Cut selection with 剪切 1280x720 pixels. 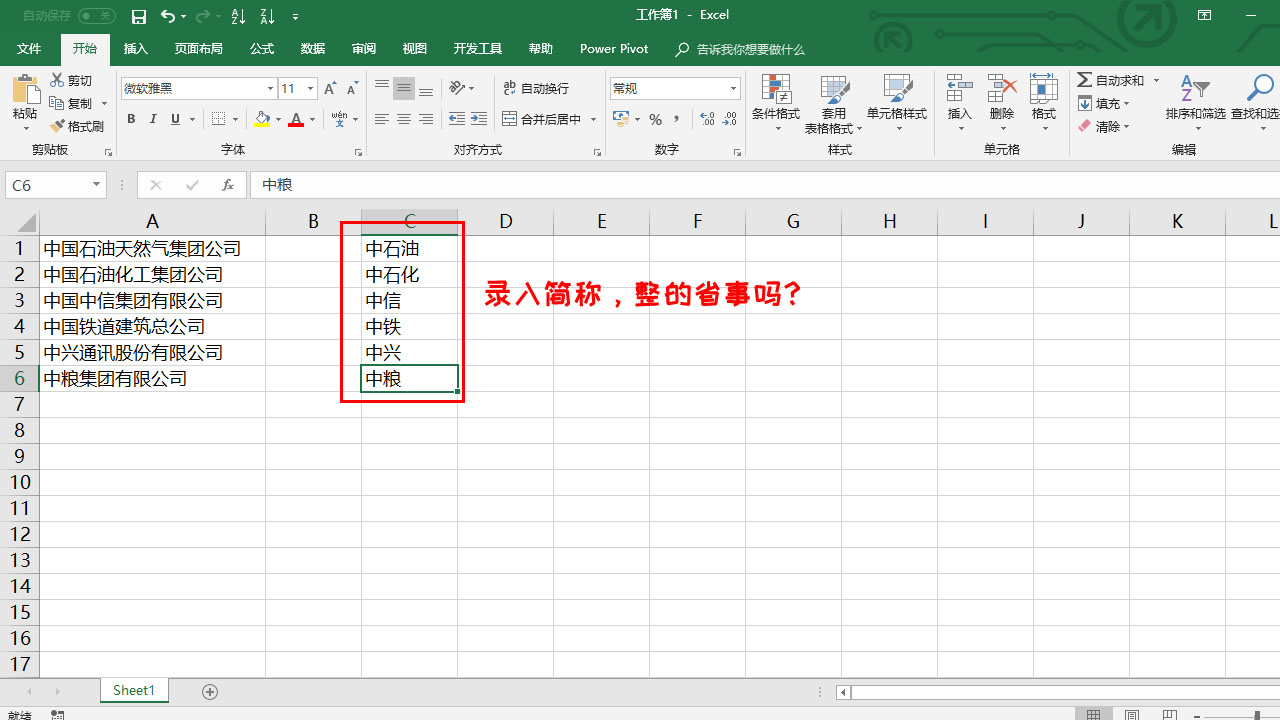[x=71, y=80]
